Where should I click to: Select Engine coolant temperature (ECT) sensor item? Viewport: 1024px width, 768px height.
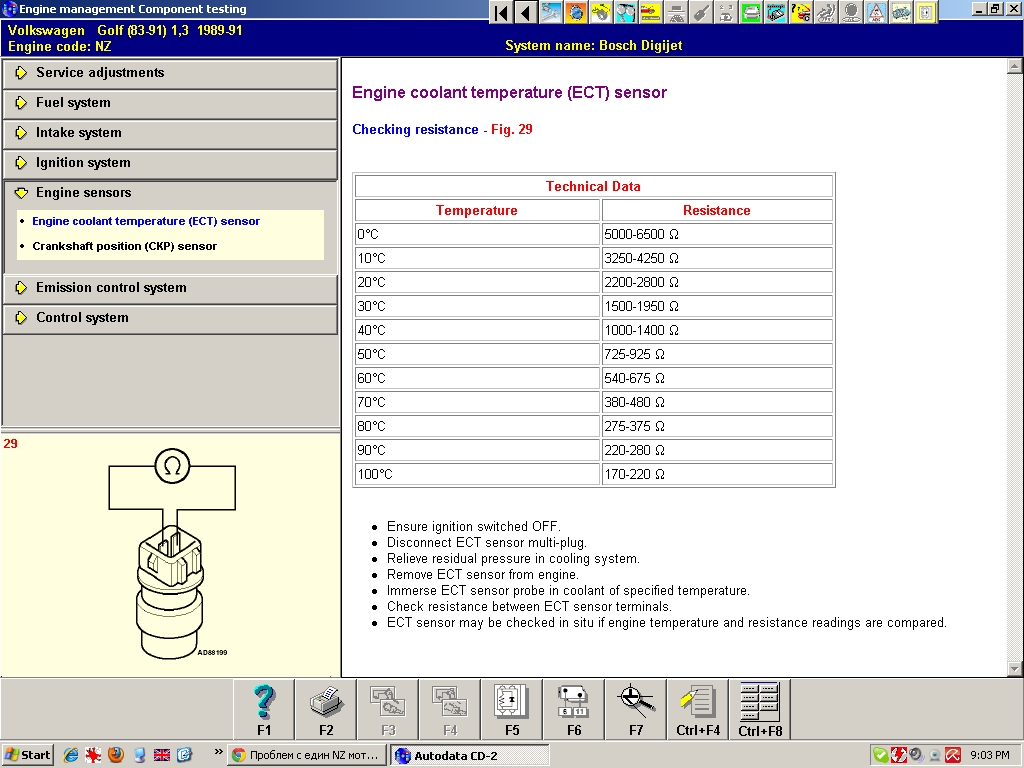(x=146, y=221)
